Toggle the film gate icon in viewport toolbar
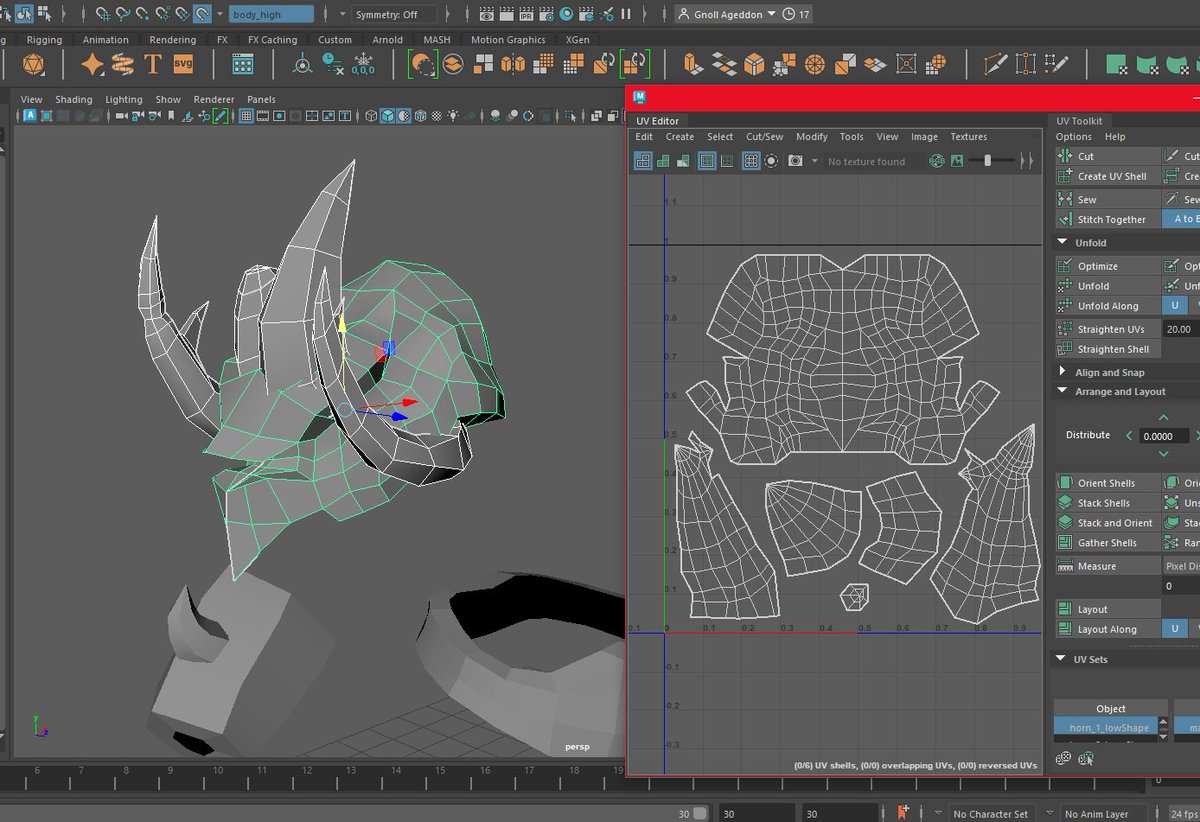The width and height of the screenshot is (1200, 822). 262,115
